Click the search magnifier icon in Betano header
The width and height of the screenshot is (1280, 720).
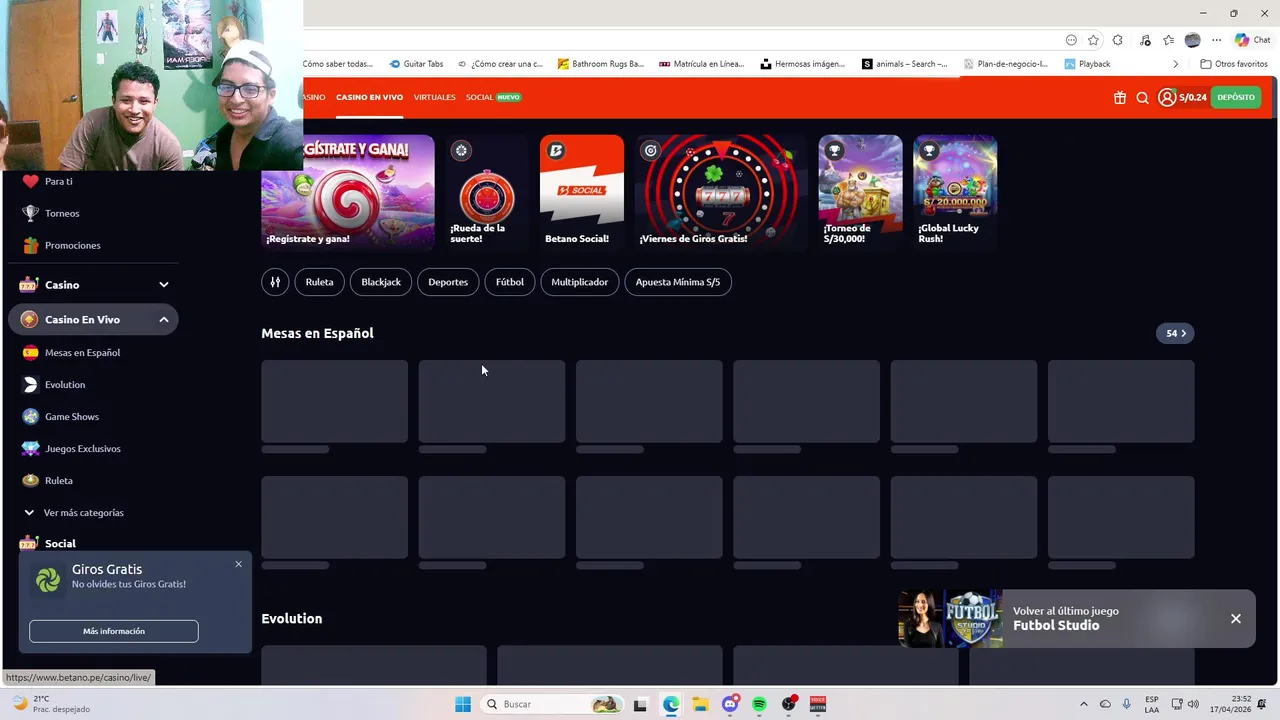tap(1142, 97)
